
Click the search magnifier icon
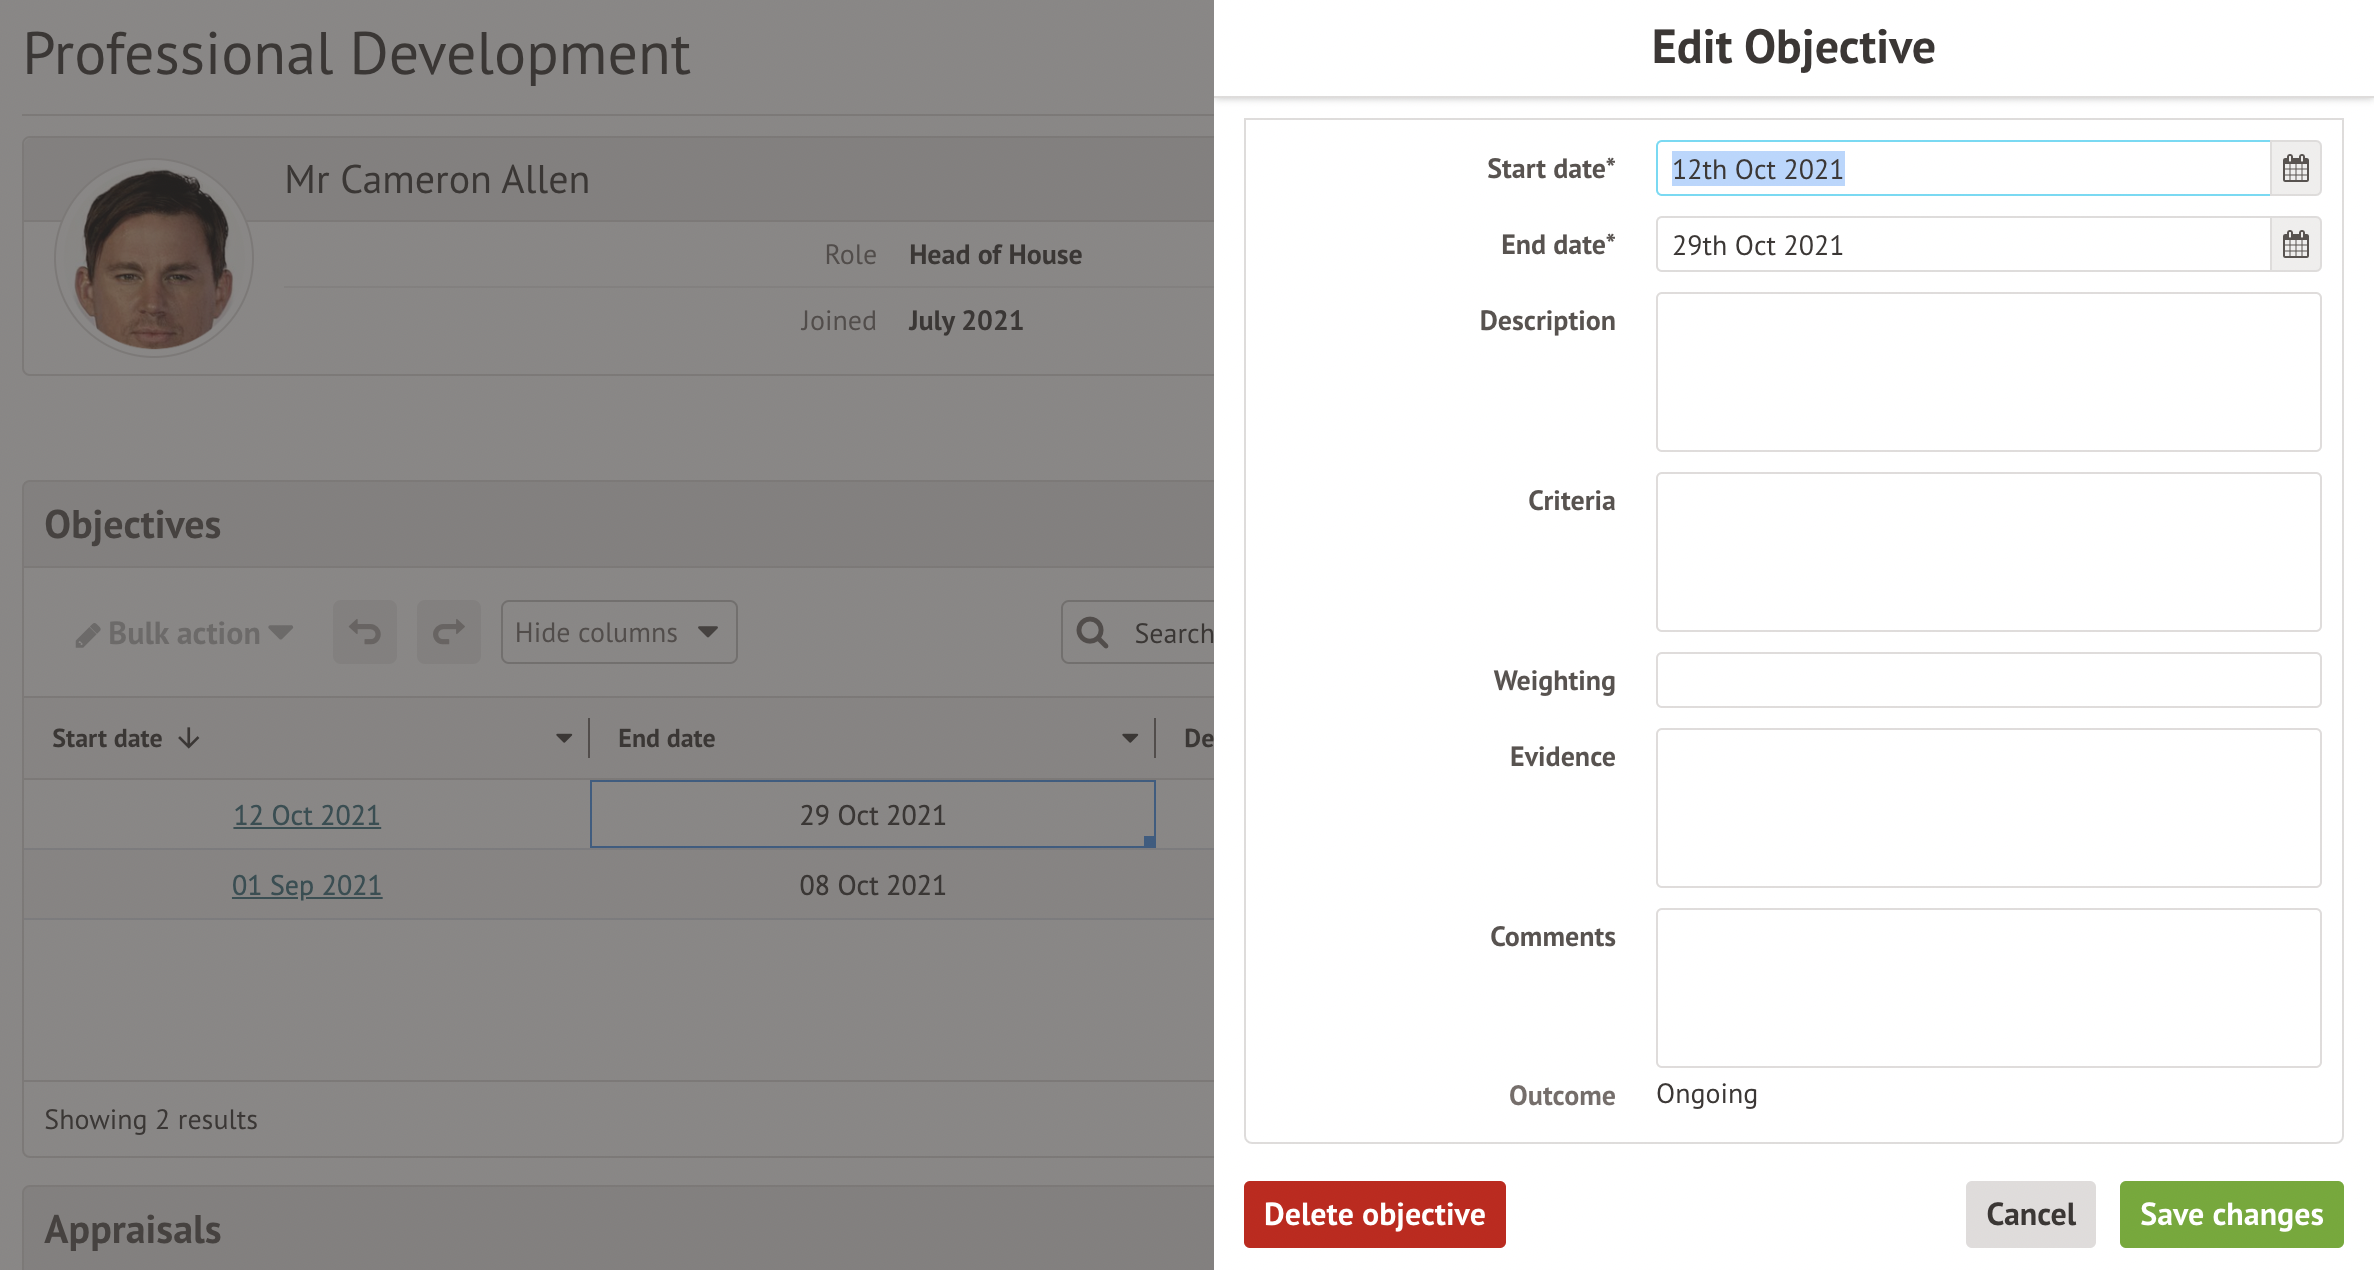1092,633
